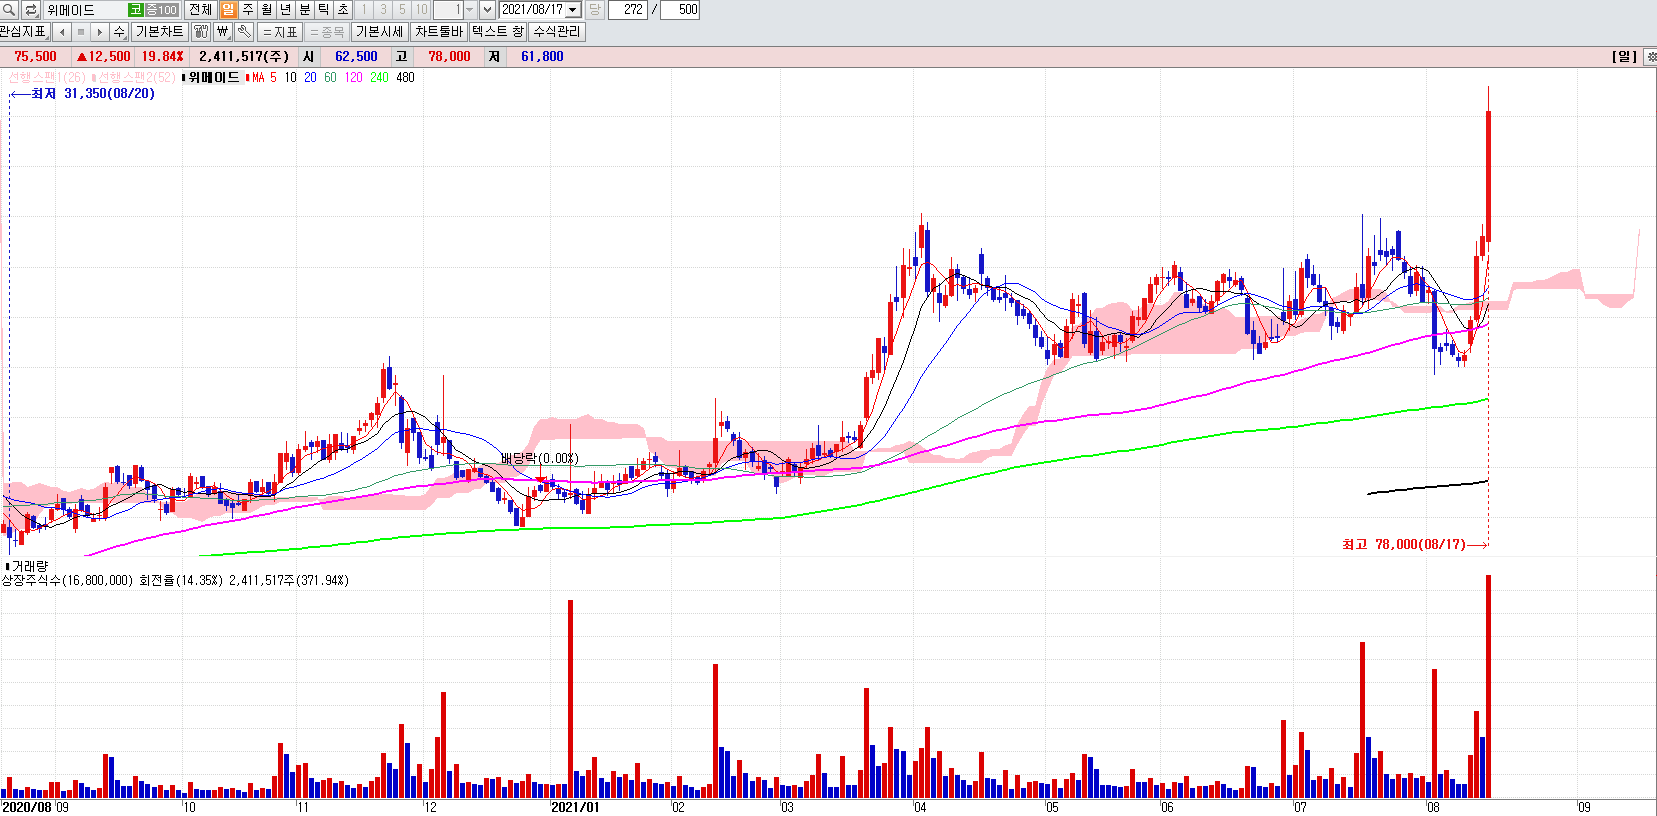Viewport: 1657px width, 816px height.
Task: Open the interval value dropdown arrow
Action: point(470,10)
